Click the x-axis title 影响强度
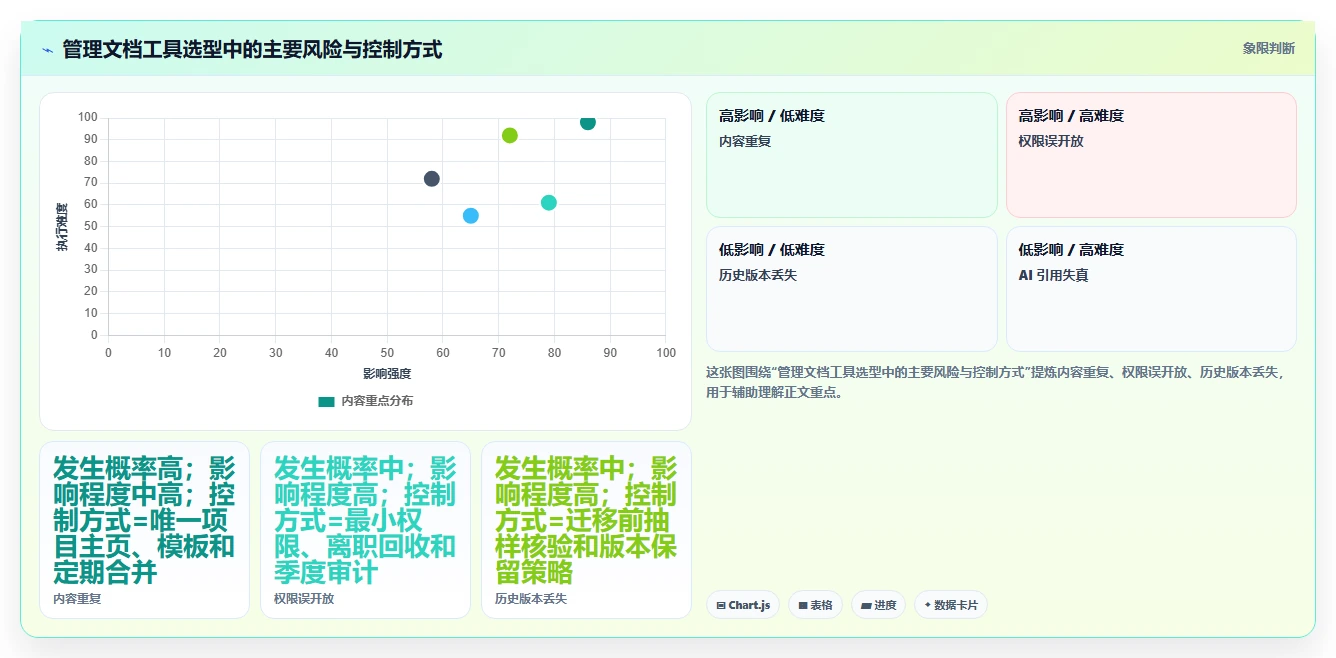 [x=387, y=374]
